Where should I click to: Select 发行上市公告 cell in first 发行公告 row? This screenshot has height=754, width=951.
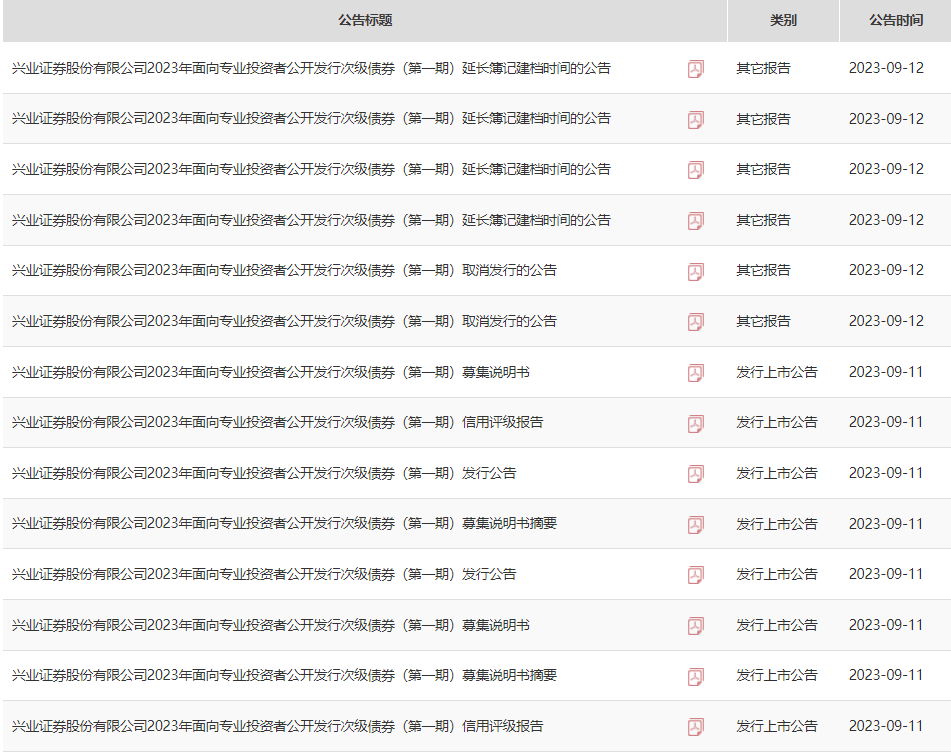pos(777,473)
